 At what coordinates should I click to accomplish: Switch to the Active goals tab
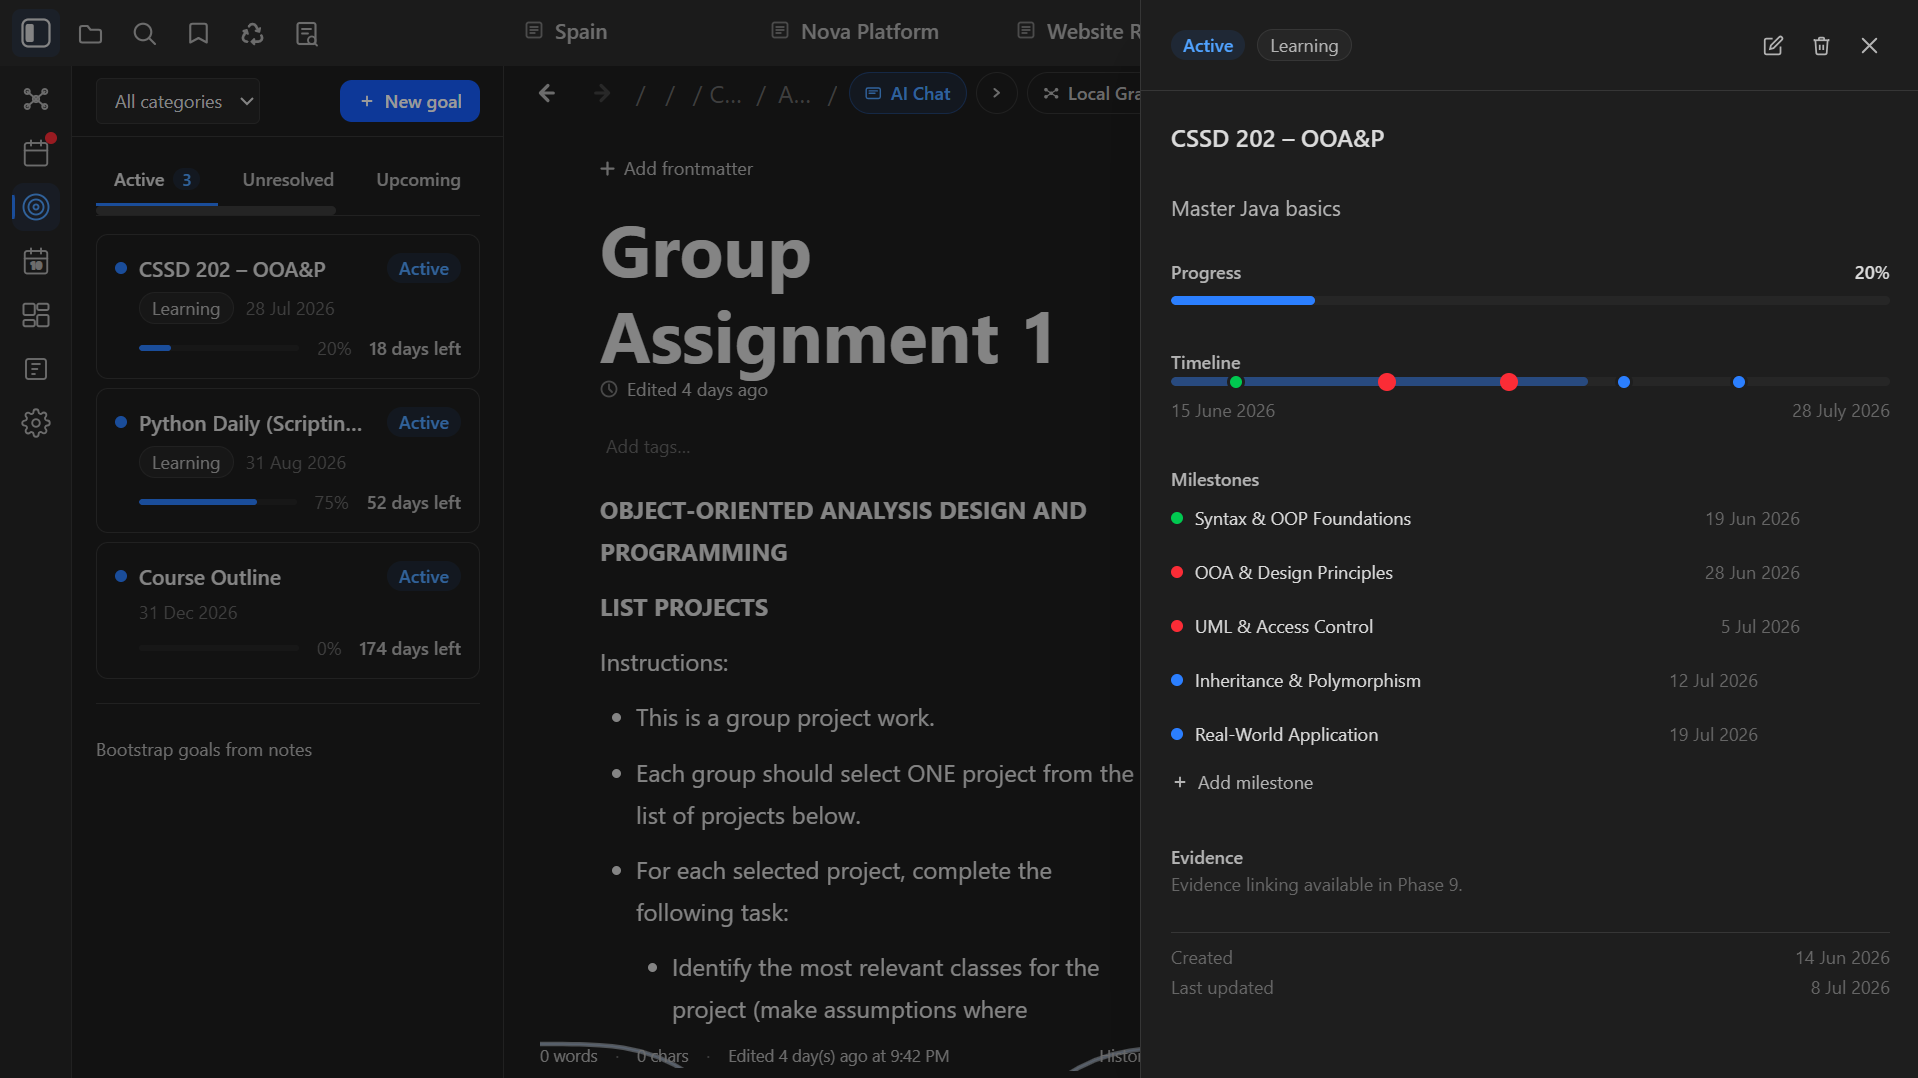[x=156, y=180]
